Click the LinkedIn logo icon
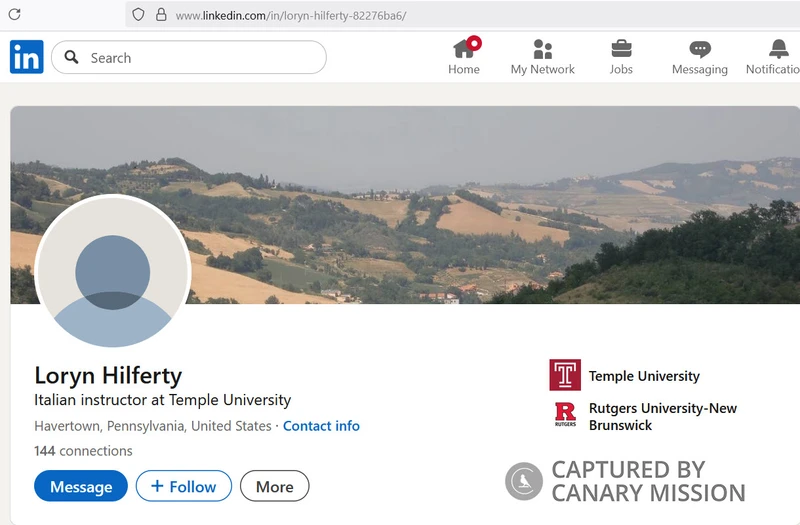 pos(27,57)
